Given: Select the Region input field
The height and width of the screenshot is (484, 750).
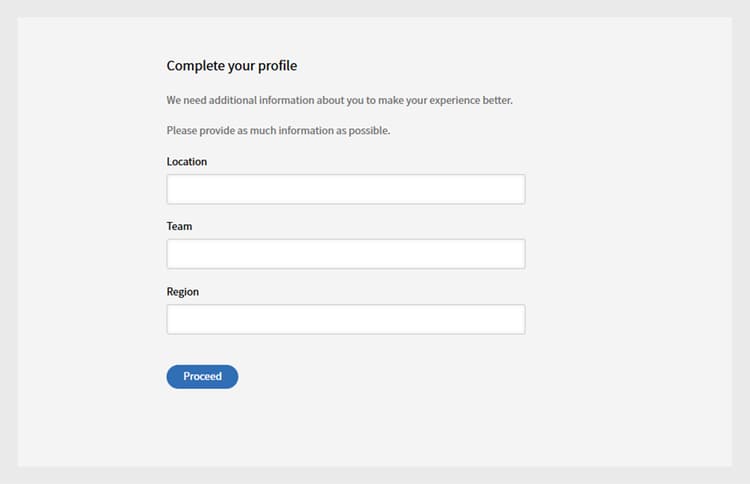Looking at the screenshot, I should coord(346,319).
